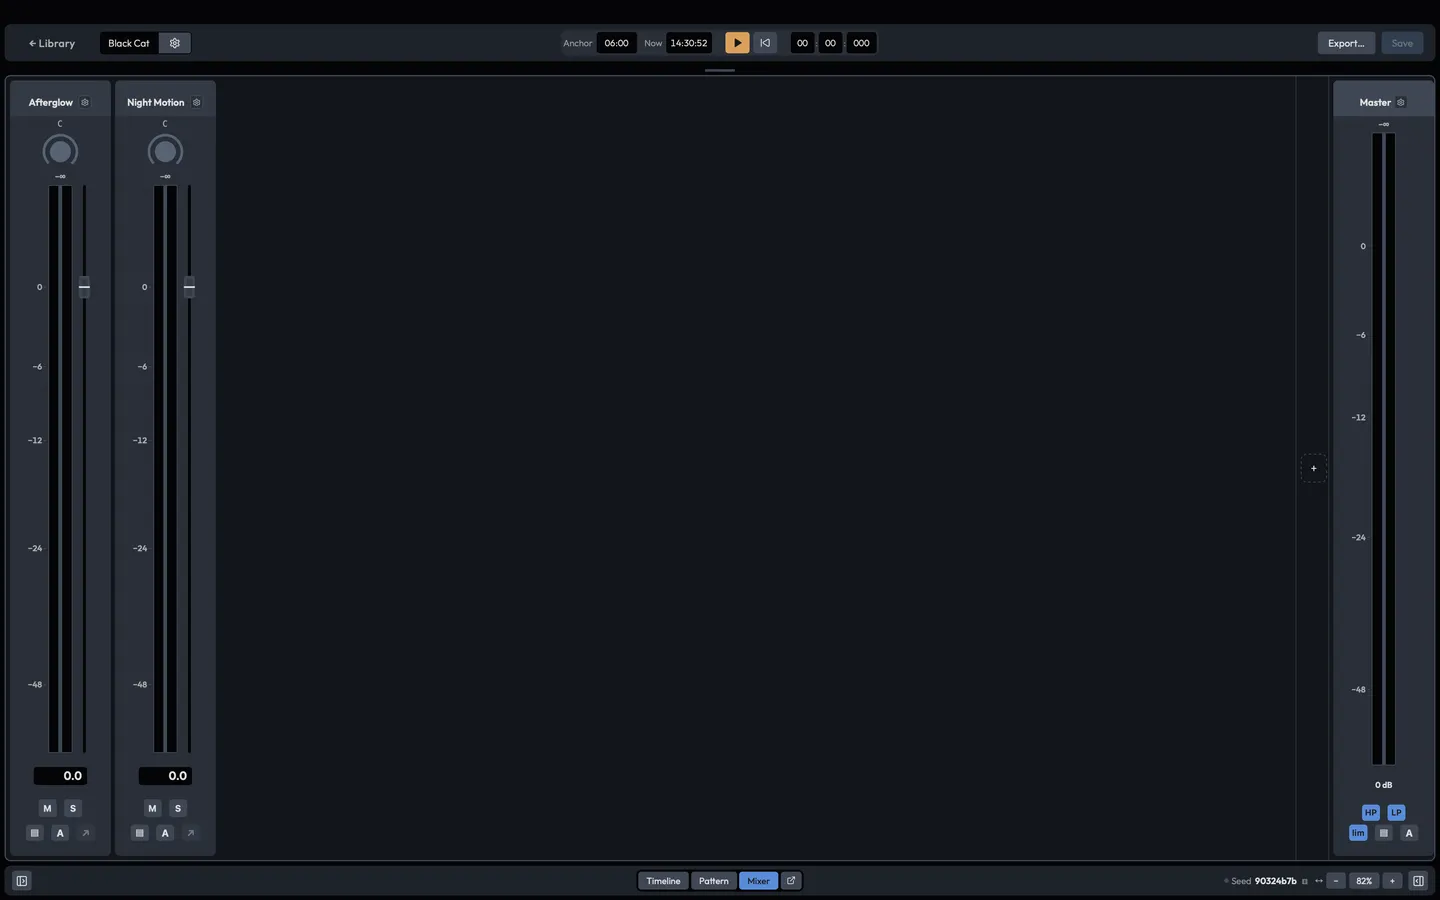This screenshot has width=1440, height=900.
Task: Click the Black Cat project name
Action: point(129,43)
